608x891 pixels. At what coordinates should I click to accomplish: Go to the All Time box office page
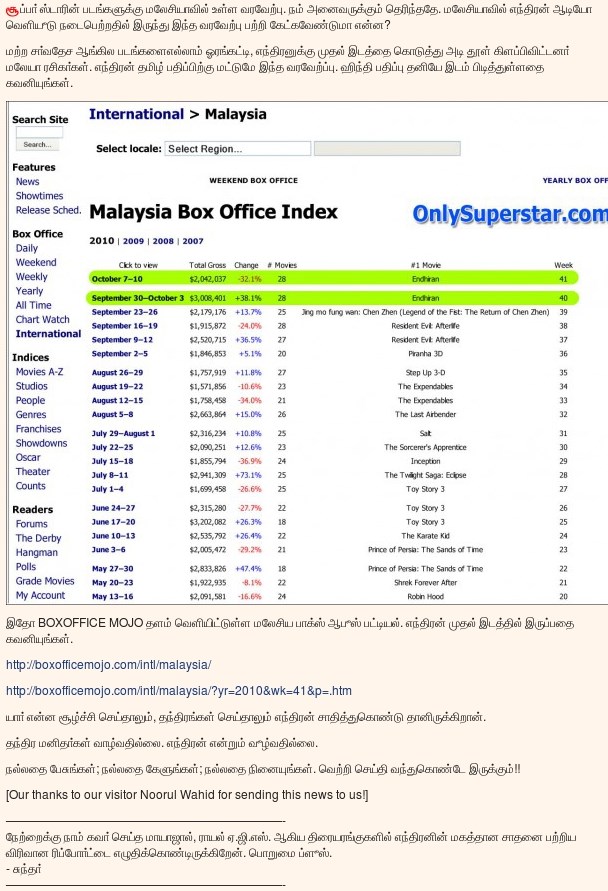tap(33, 305)
